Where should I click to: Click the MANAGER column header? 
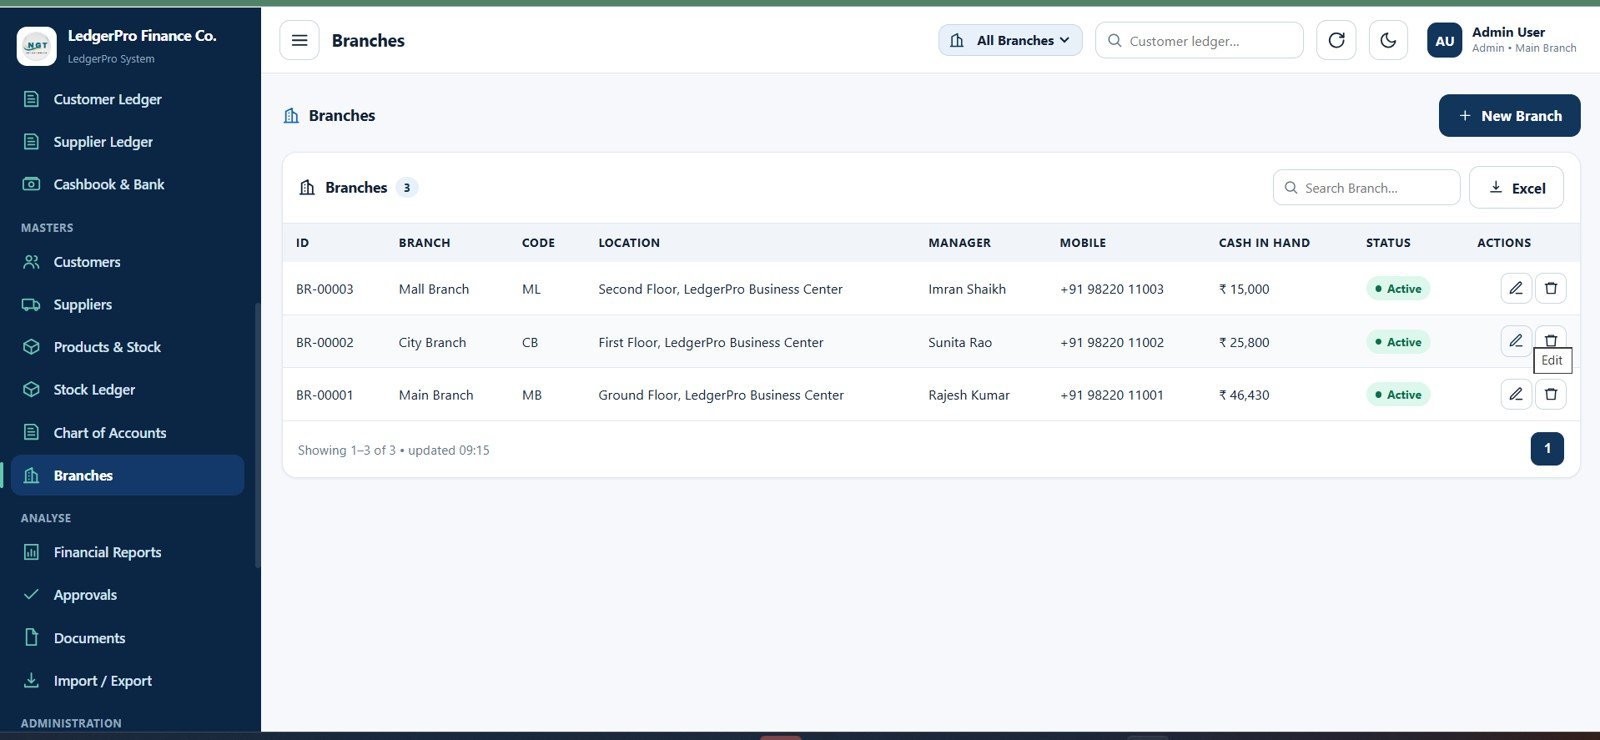point(959,243)
